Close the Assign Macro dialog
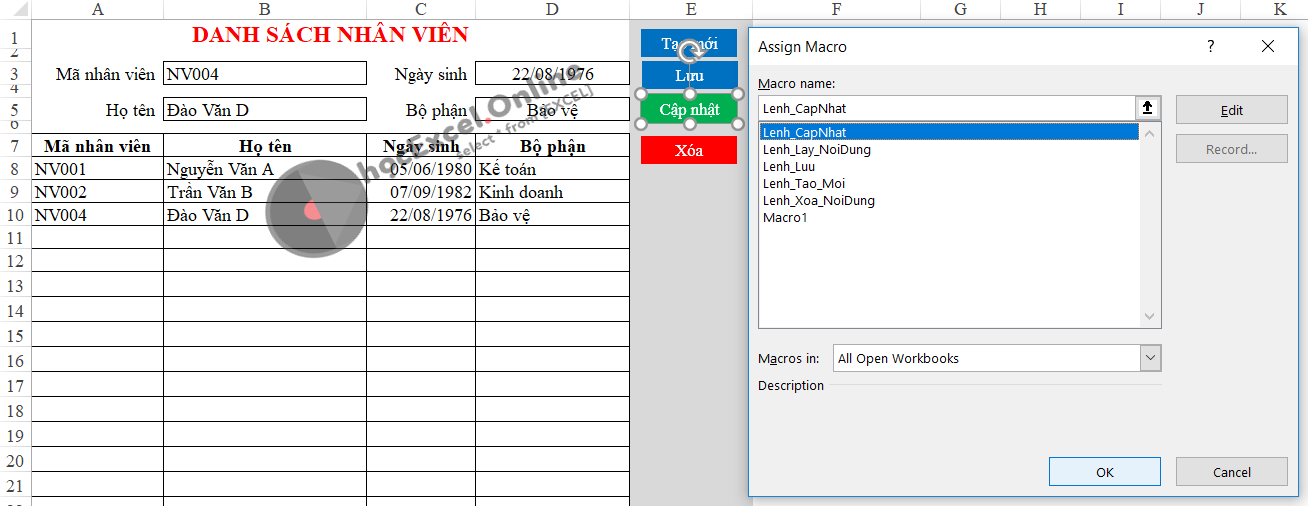This screenshot has height=506, width=1308. click(x=1268, y=46)
